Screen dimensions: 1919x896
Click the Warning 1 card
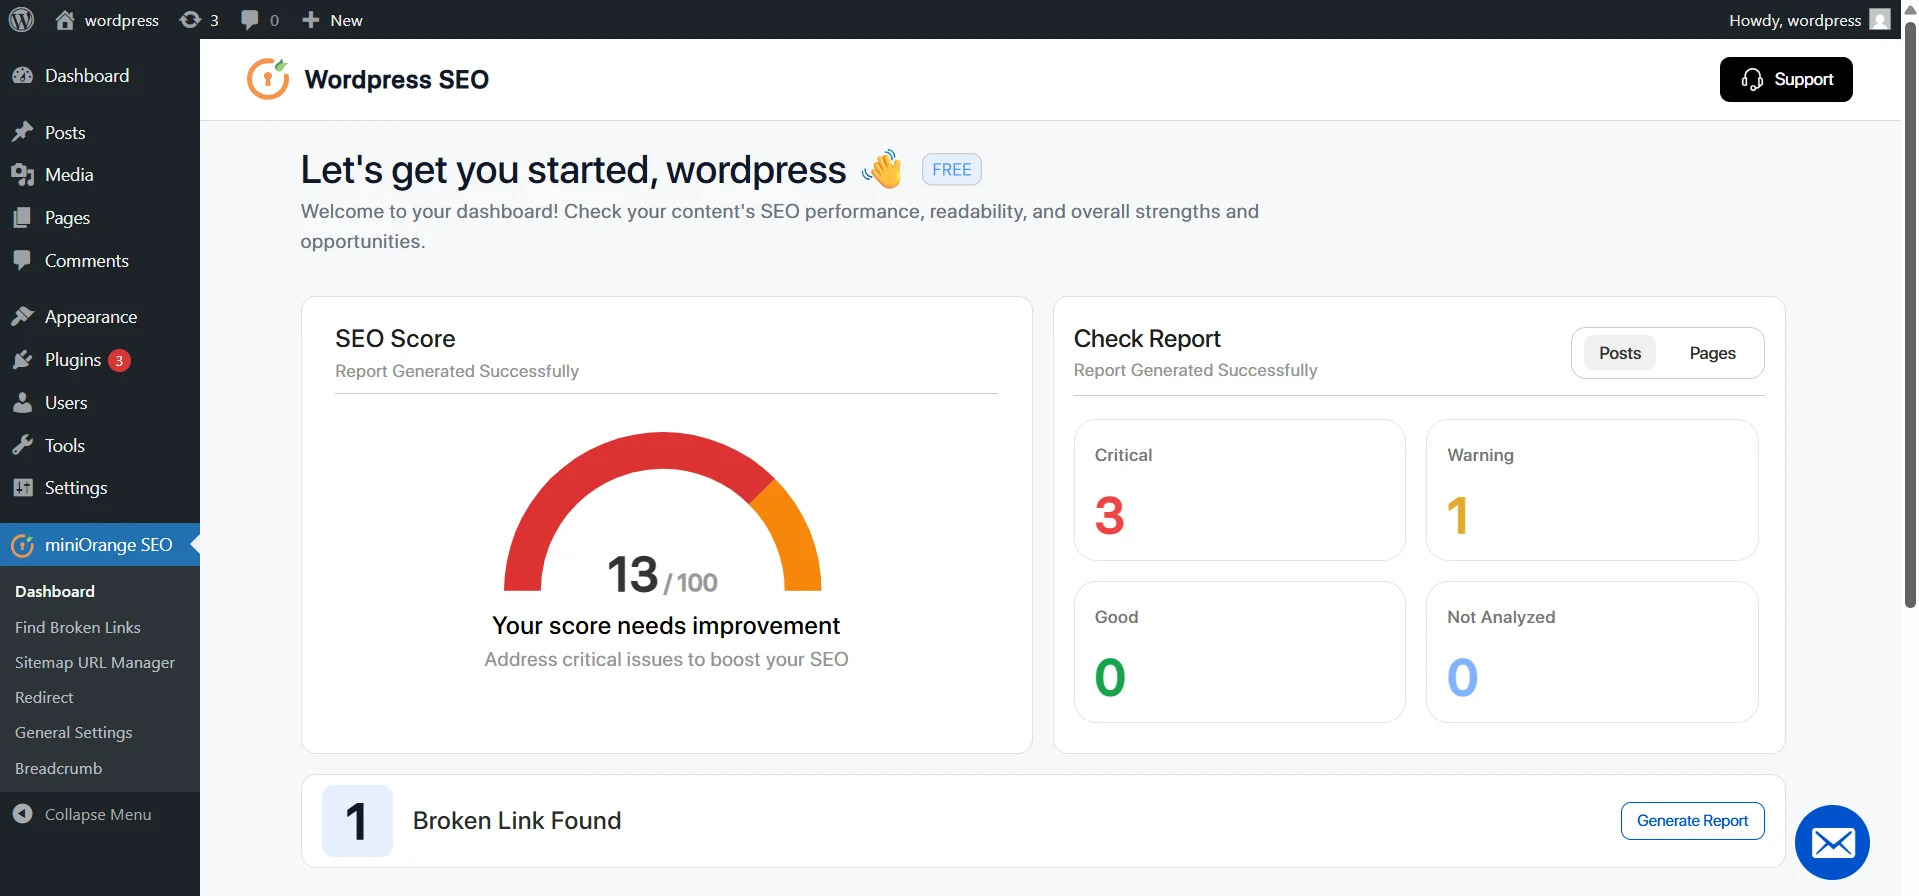pos(1592,490)
